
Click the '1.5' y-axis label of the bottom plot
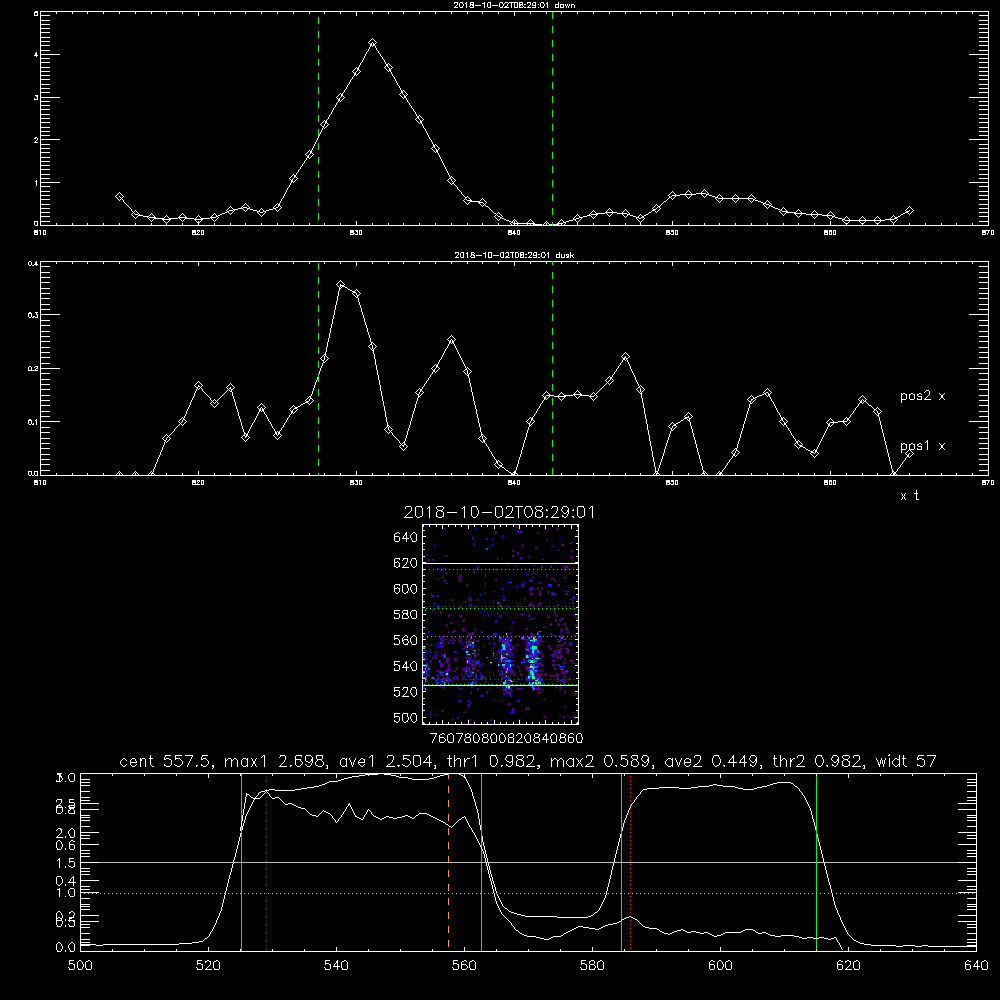[68, 863]
